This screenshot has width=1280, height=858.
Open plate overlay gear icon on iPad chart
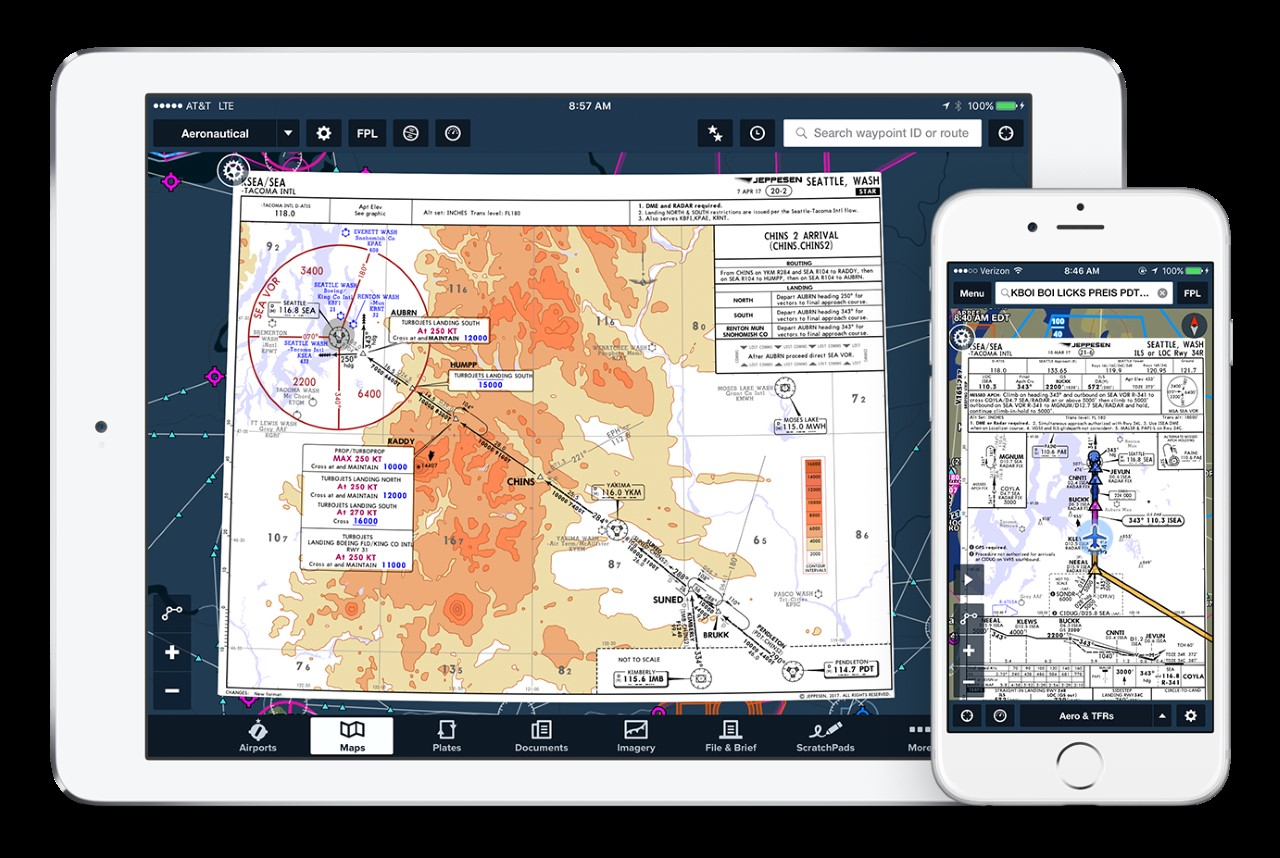(234, 170)
